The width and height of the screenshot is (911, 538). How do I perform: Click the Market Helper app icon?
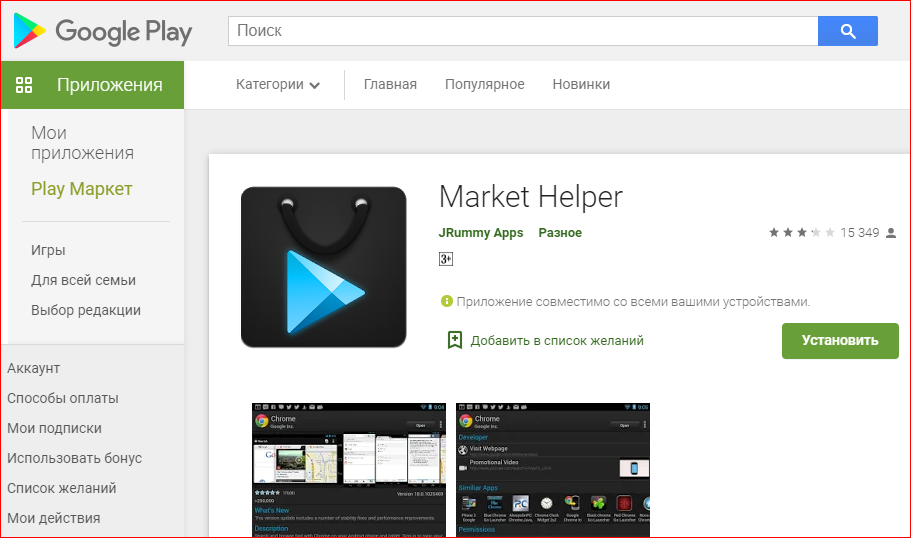(324, 267)
